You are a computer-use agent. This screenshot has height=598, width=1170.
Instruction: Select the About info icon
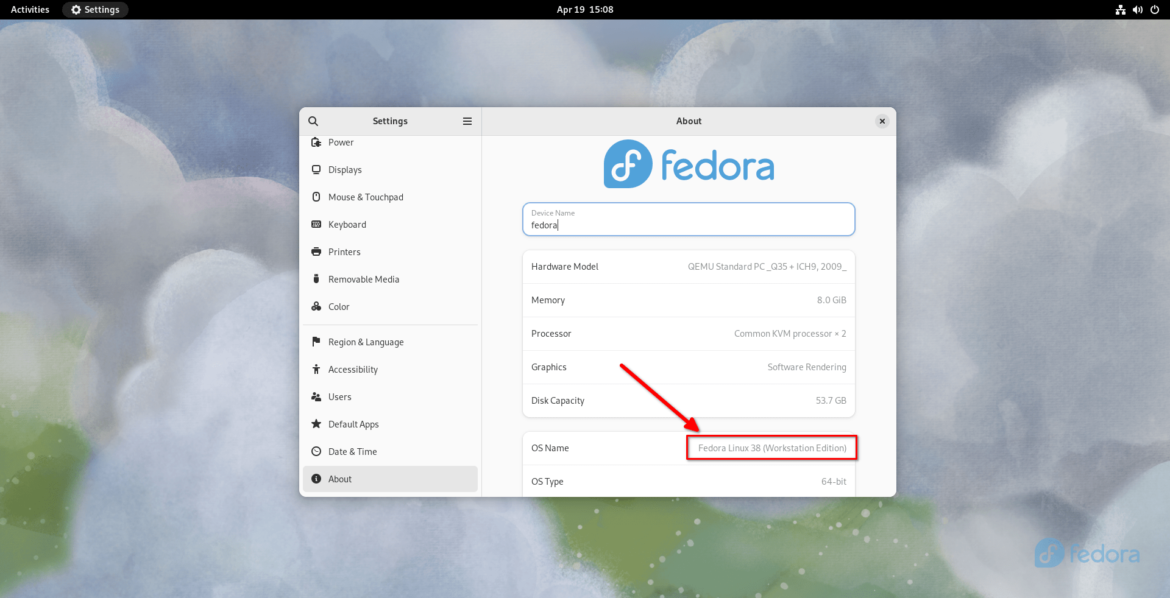tap(316, 479)
